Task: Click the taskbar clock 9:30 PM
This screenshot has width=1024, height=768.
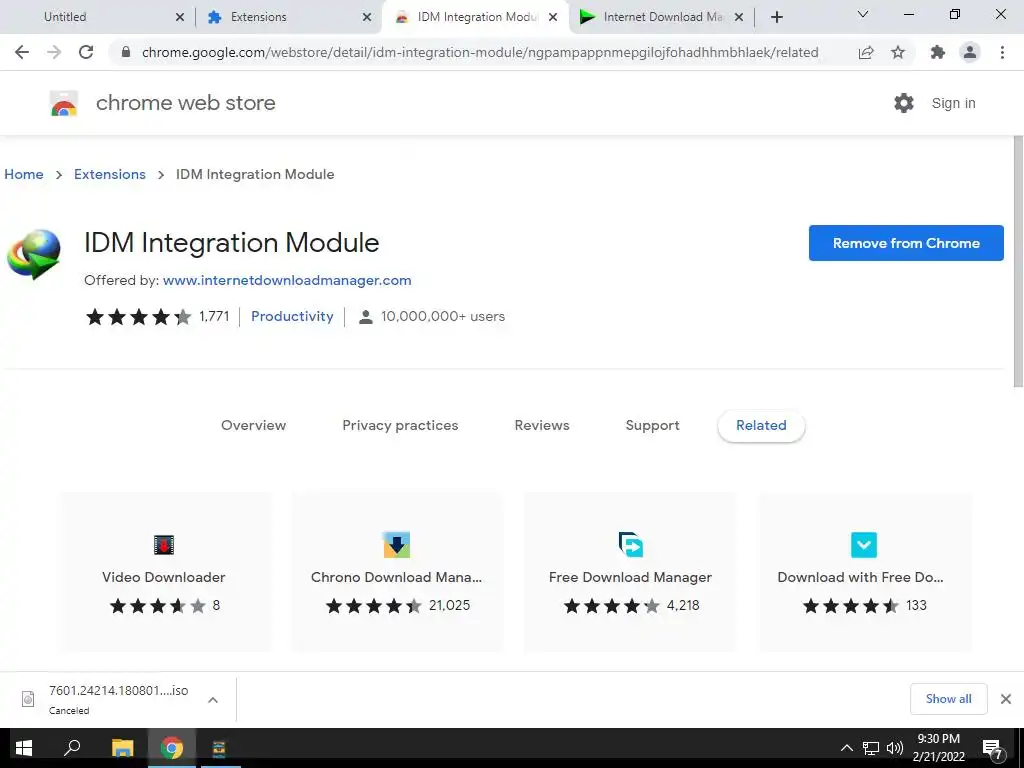Action: pos(938,739)
